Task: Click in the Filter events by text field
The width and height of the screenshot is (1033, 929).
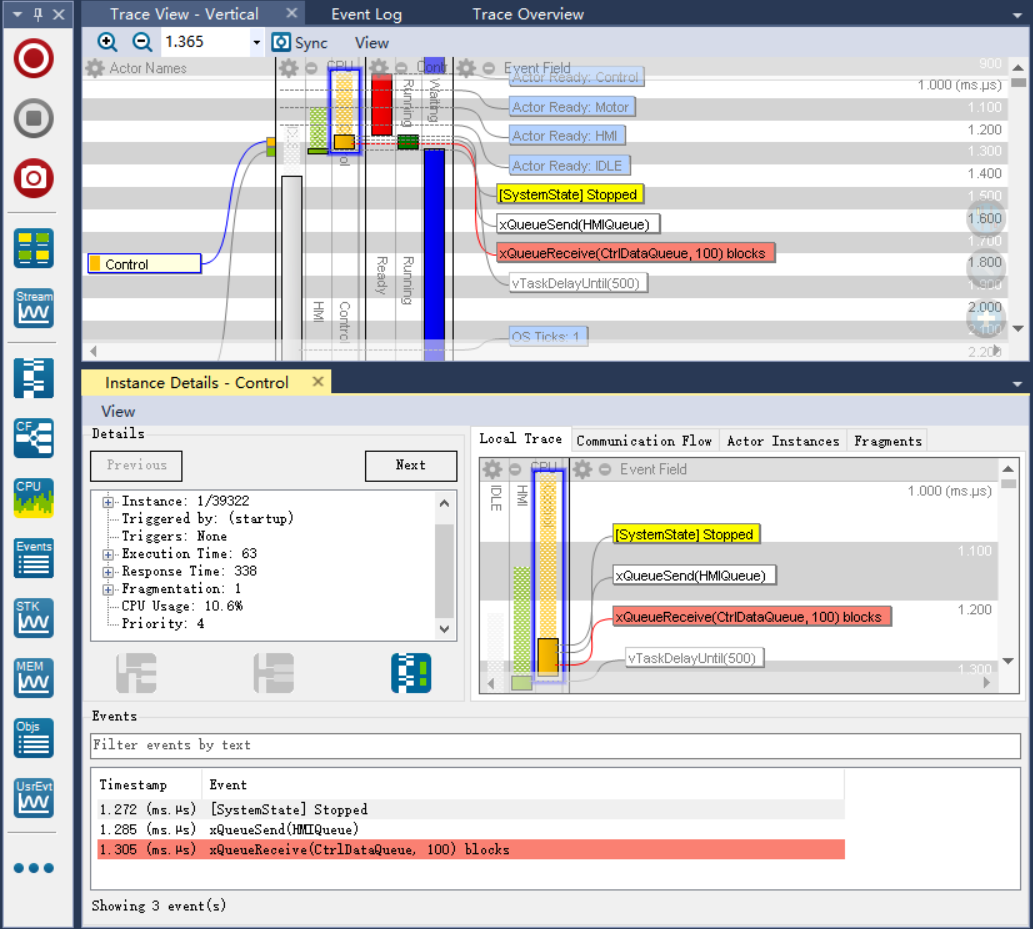Action: (x=555, y=745)
